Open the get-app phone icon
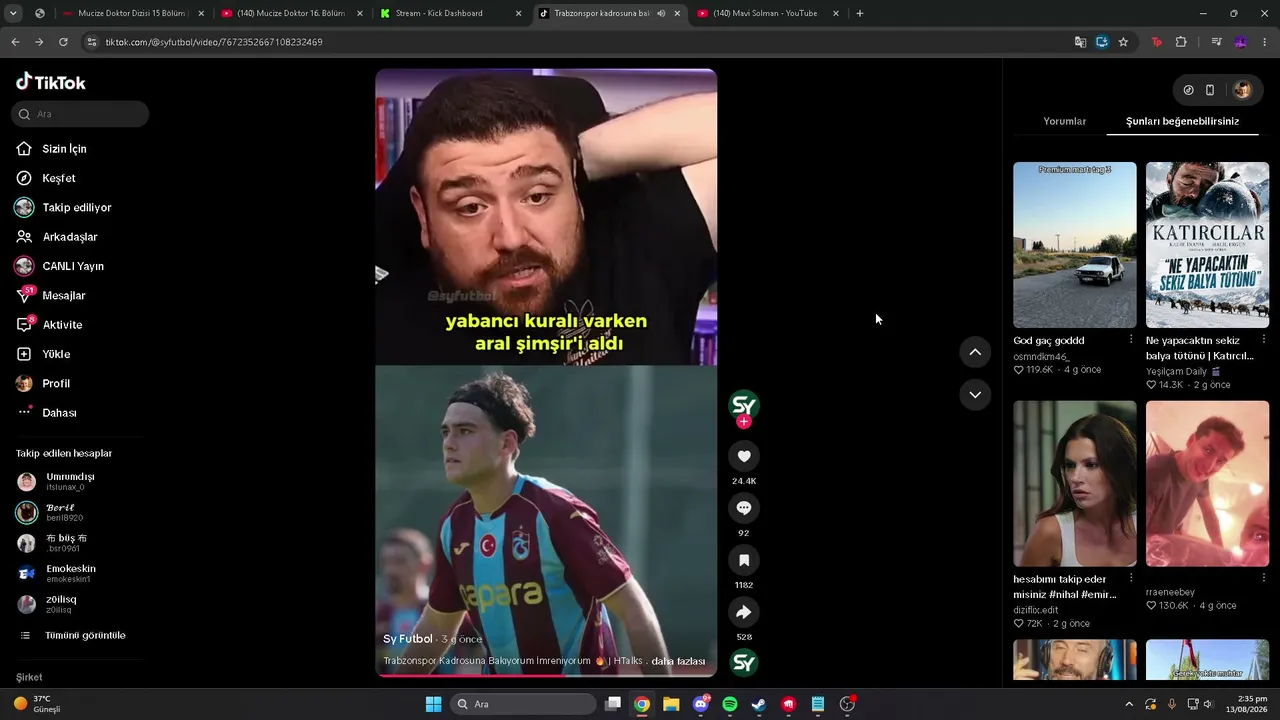1280x720 pixels. click(x=1210, y=90)
